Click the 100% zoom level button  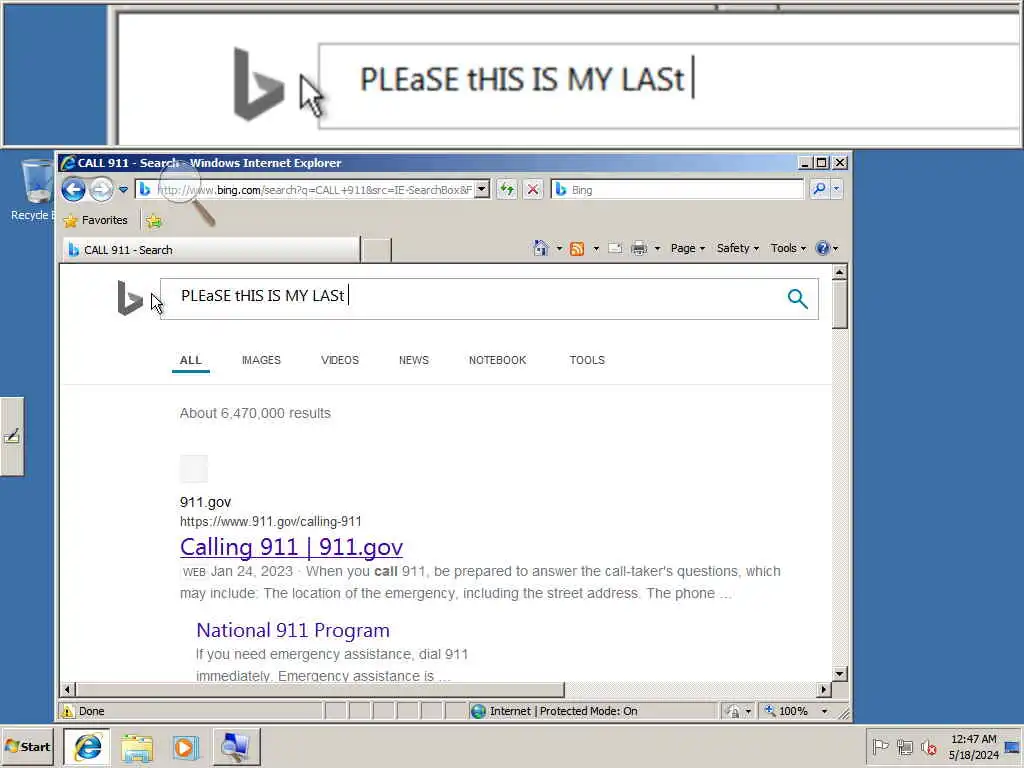pyautogui.click(x=787, y=711)
